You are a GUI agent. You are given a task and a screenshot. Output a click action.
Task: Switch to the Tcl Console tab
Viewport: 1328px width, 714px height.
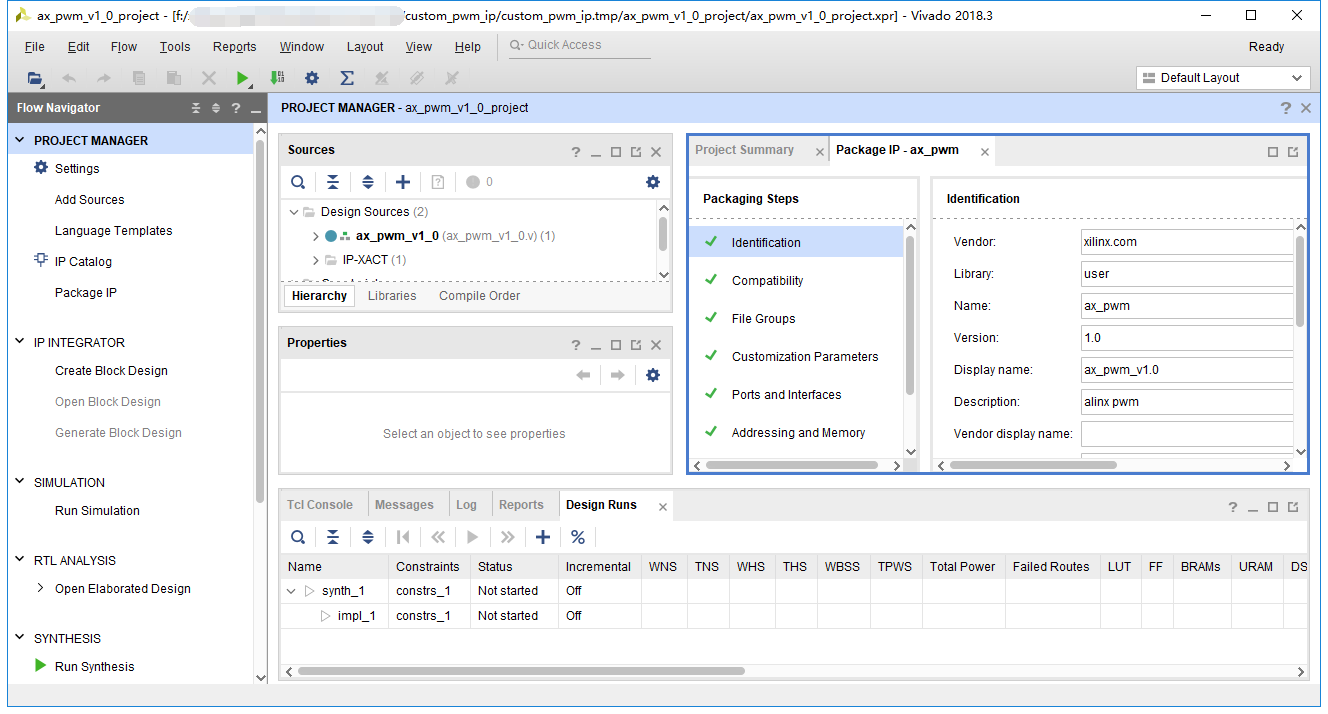coord(320,505)
